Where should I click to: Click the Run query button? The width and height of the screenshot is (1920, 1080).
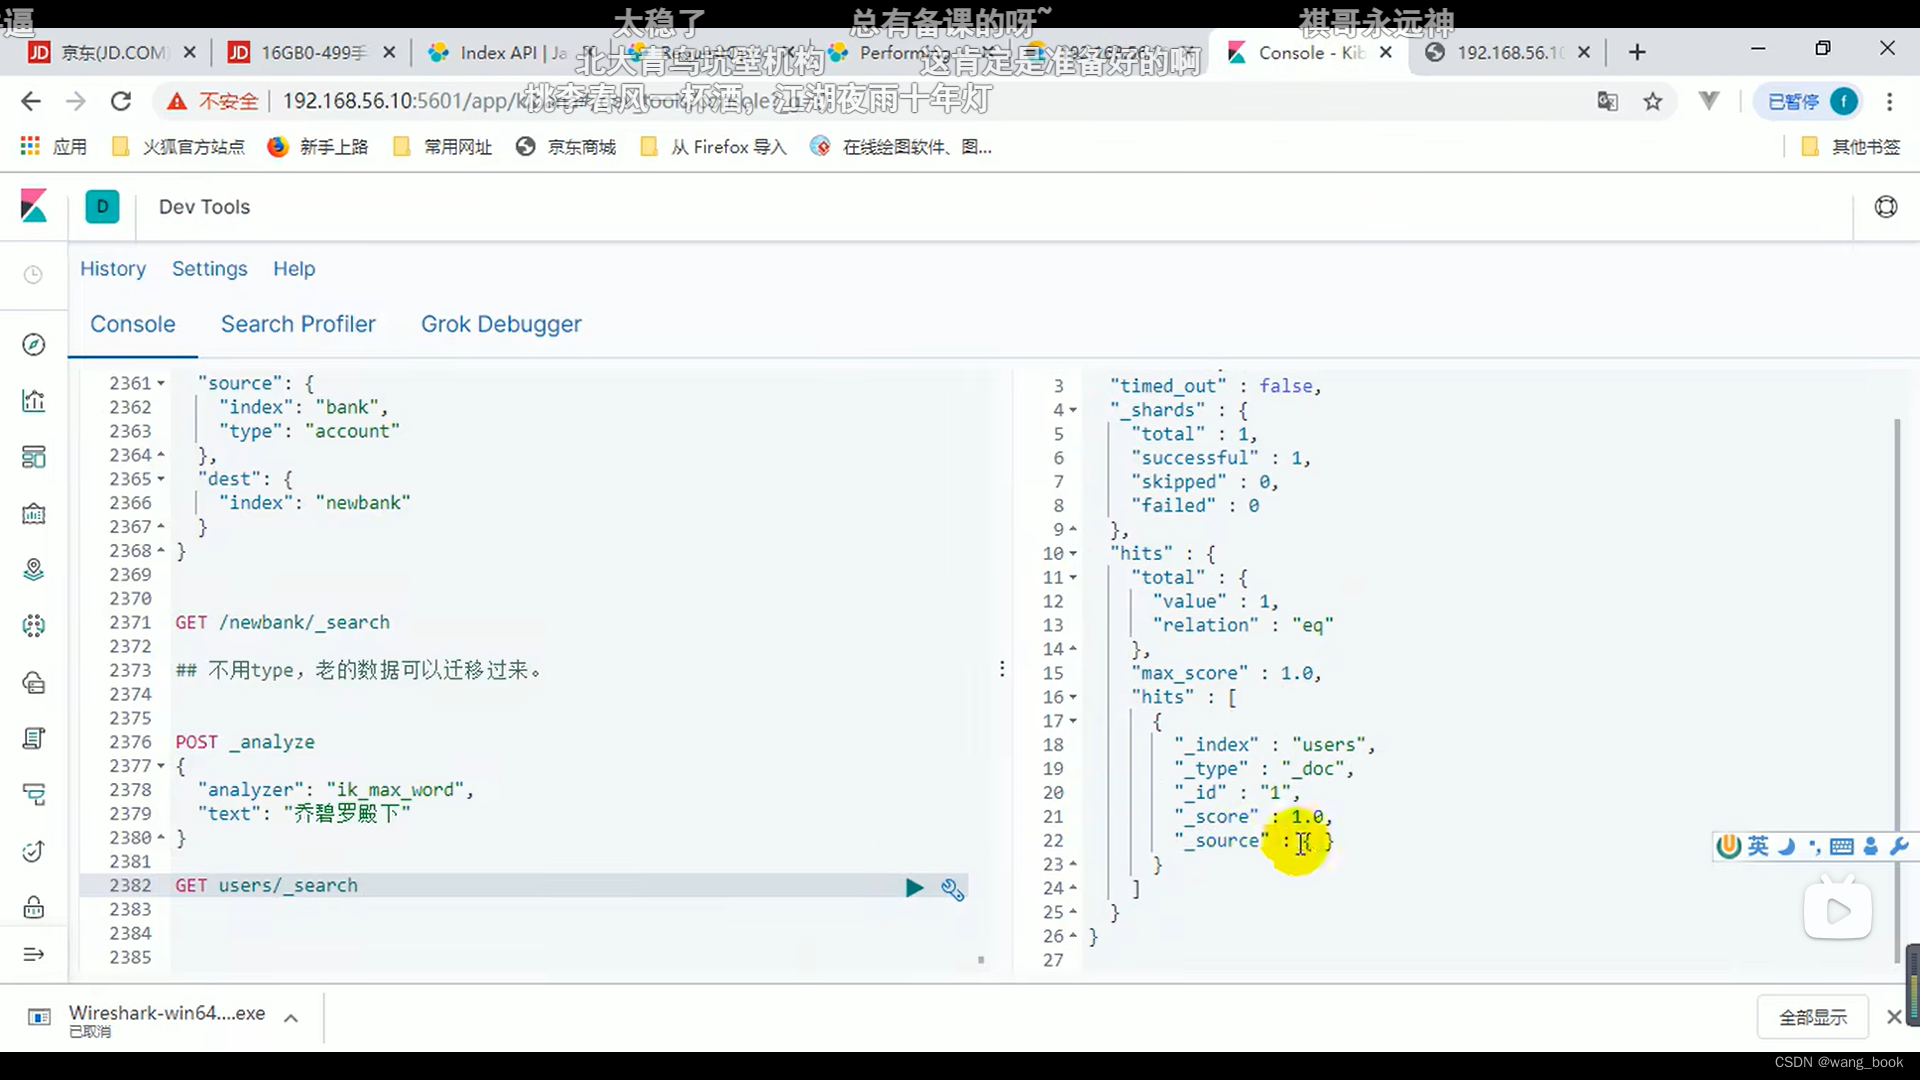pos(914,887)
